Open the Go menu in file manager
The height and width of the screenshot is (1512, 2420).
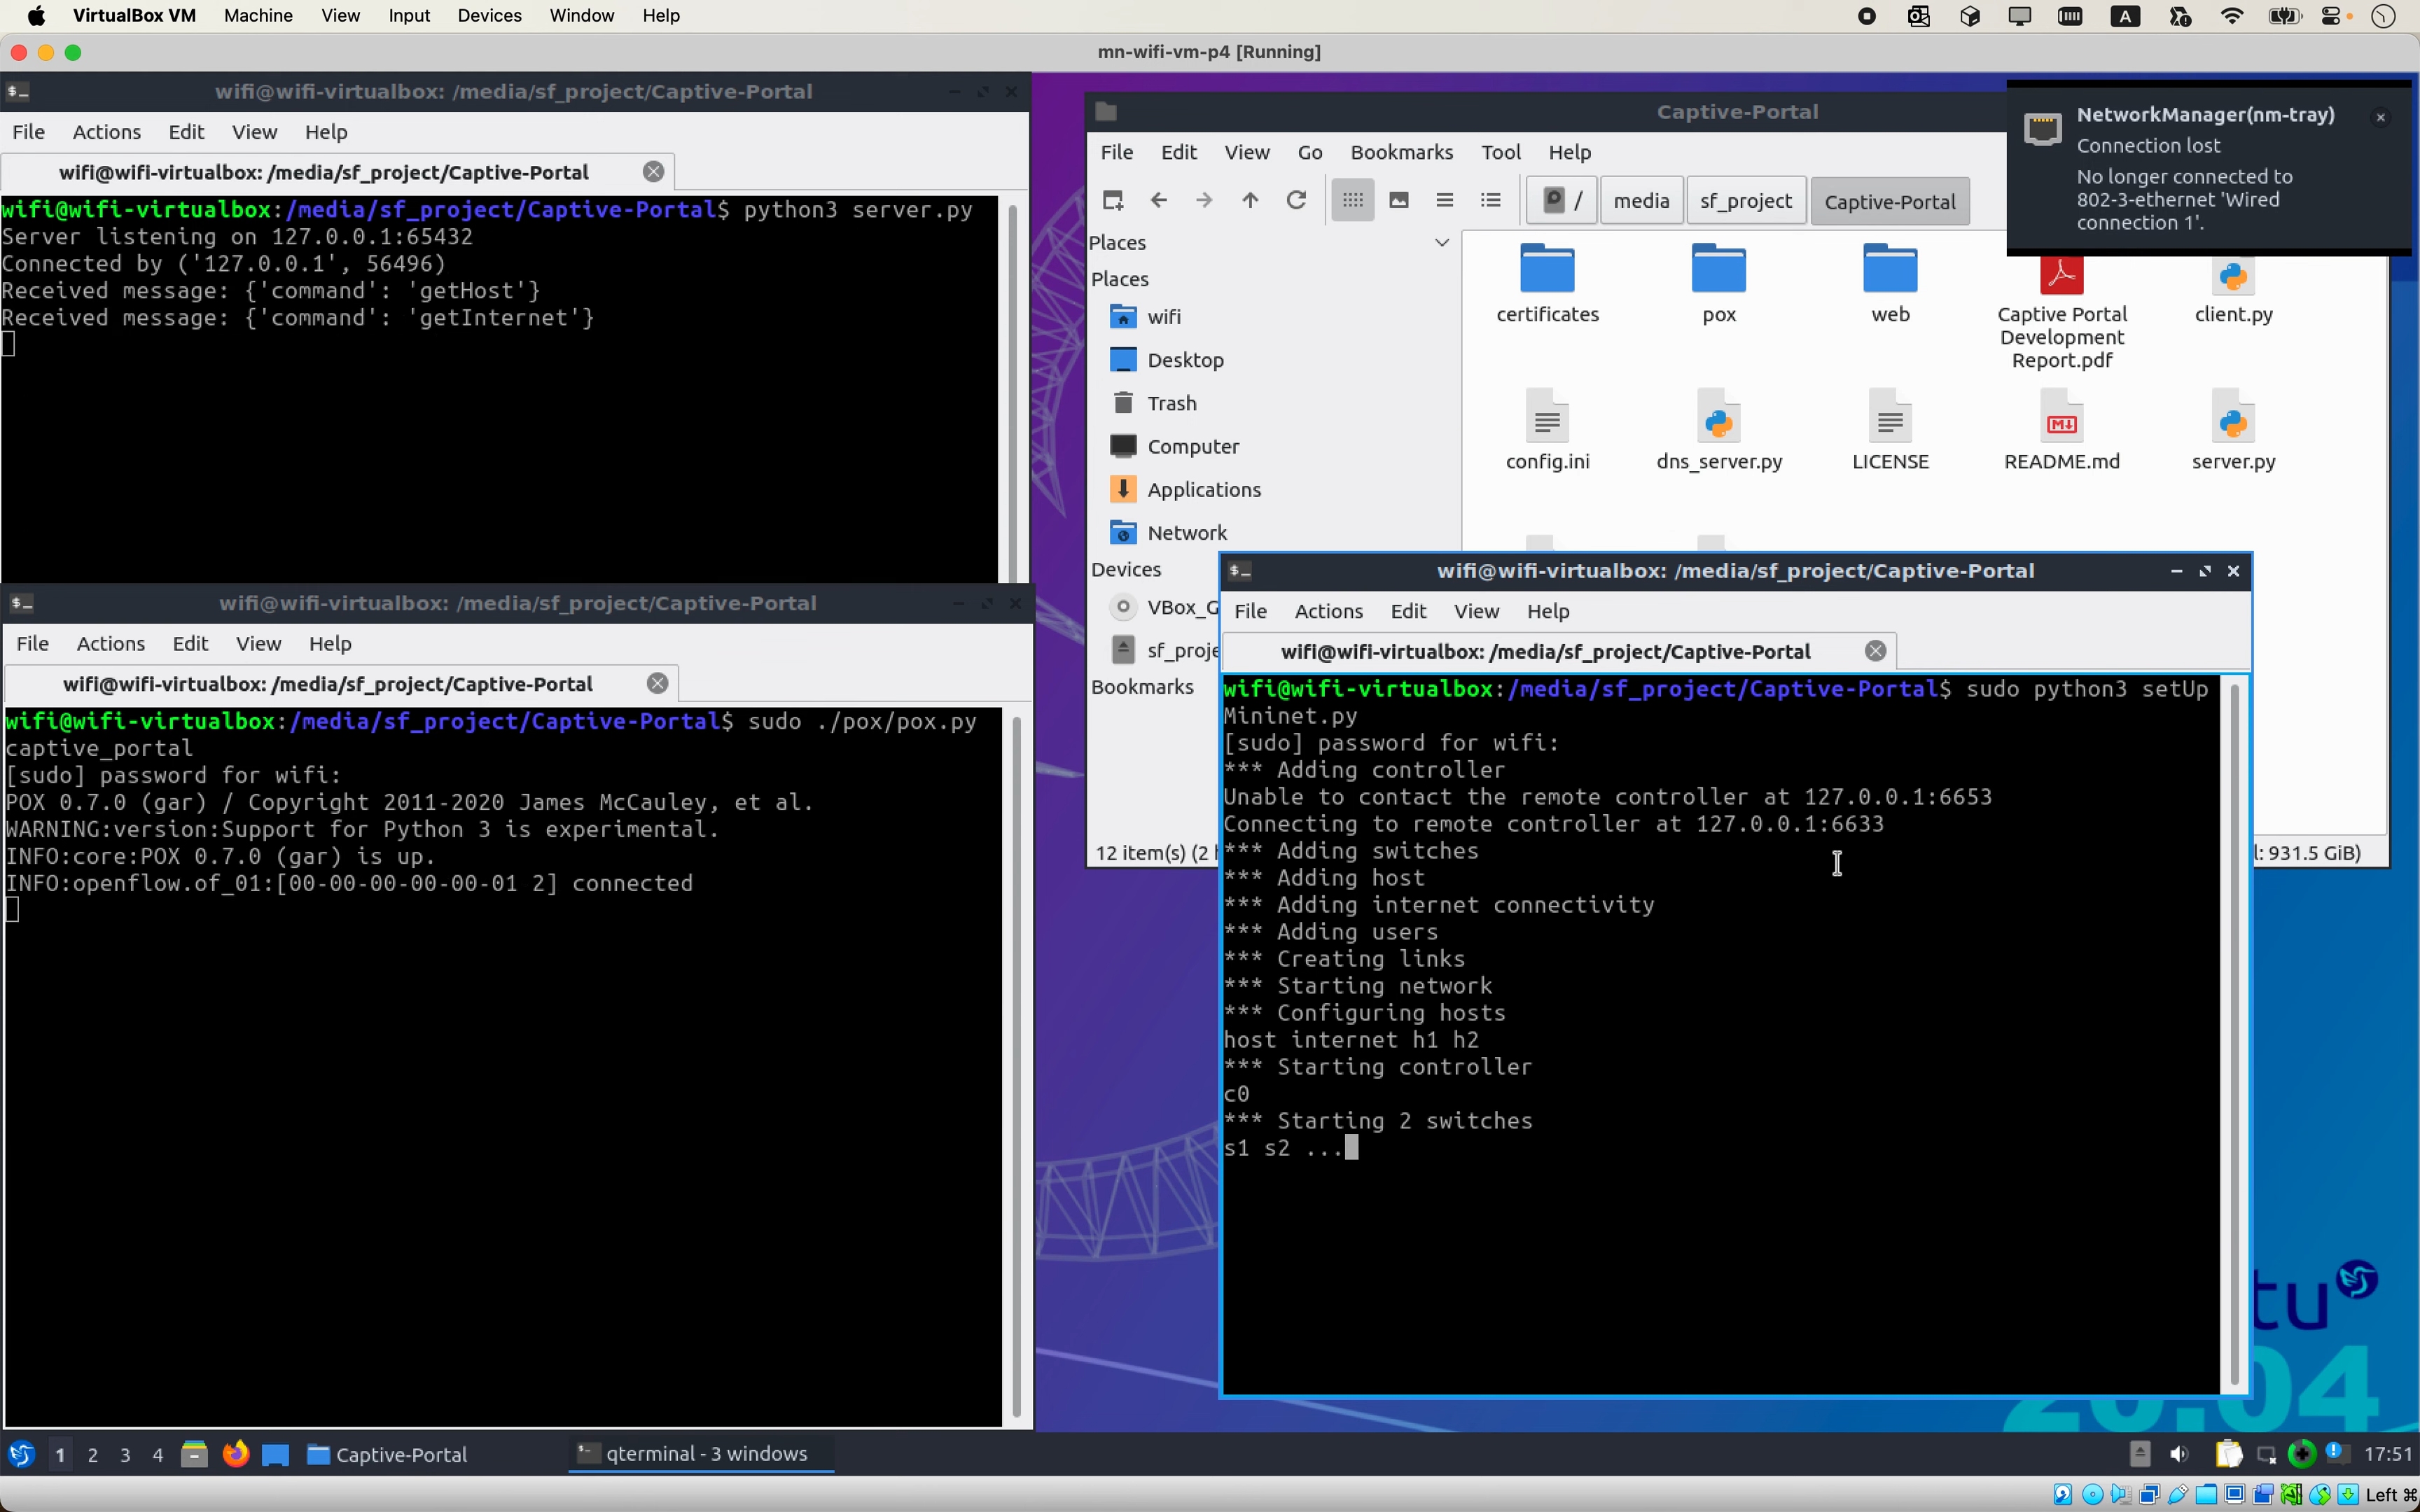[1309, 152]
